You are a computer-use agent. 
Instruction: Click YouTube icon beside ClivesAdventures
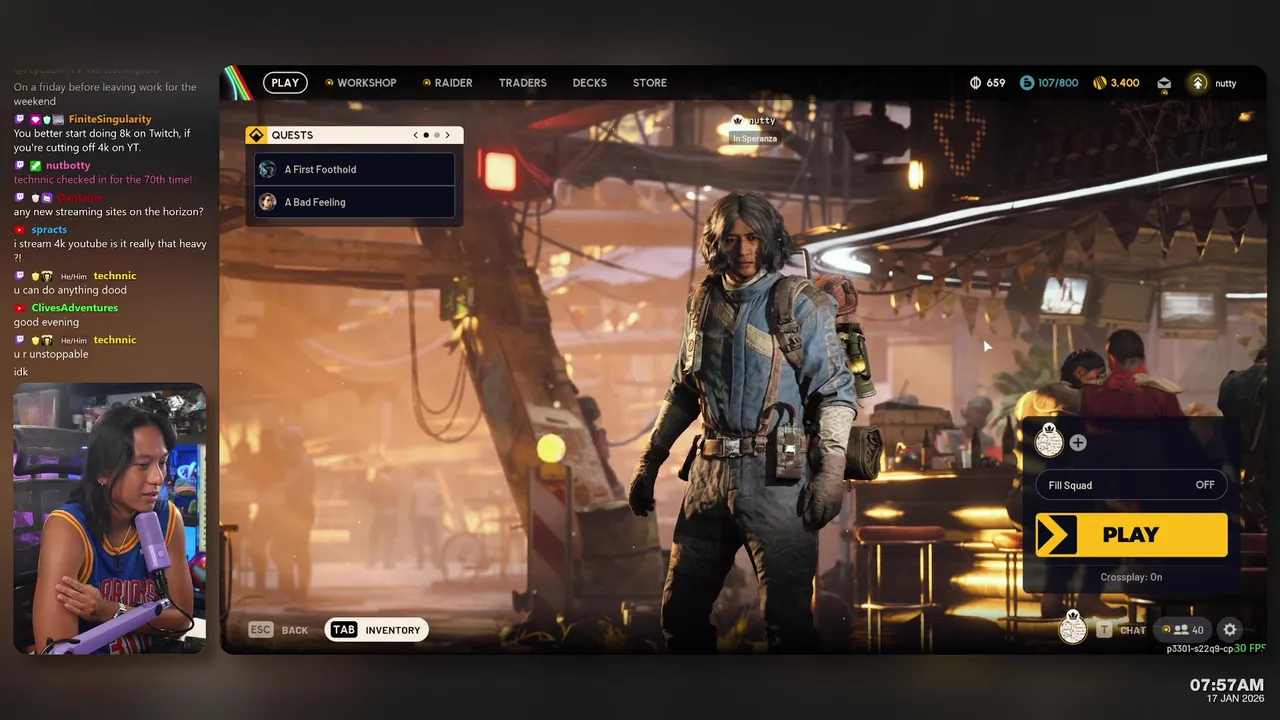20,308
